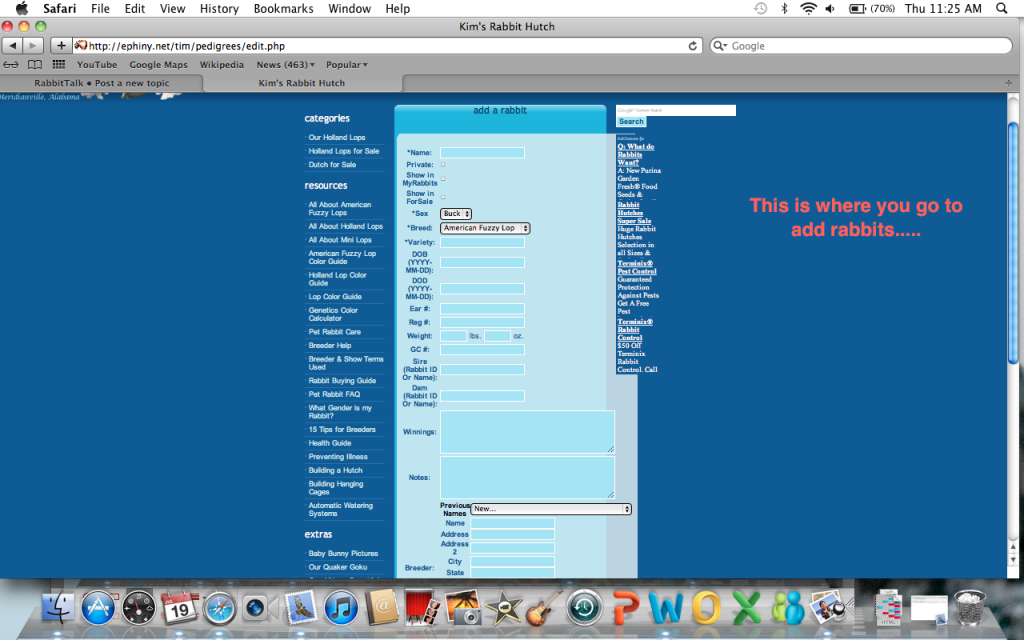Open the Breed dropdown American Fuzzy Lop
This screenshot has width=1024, height=640.
point(485,228)
